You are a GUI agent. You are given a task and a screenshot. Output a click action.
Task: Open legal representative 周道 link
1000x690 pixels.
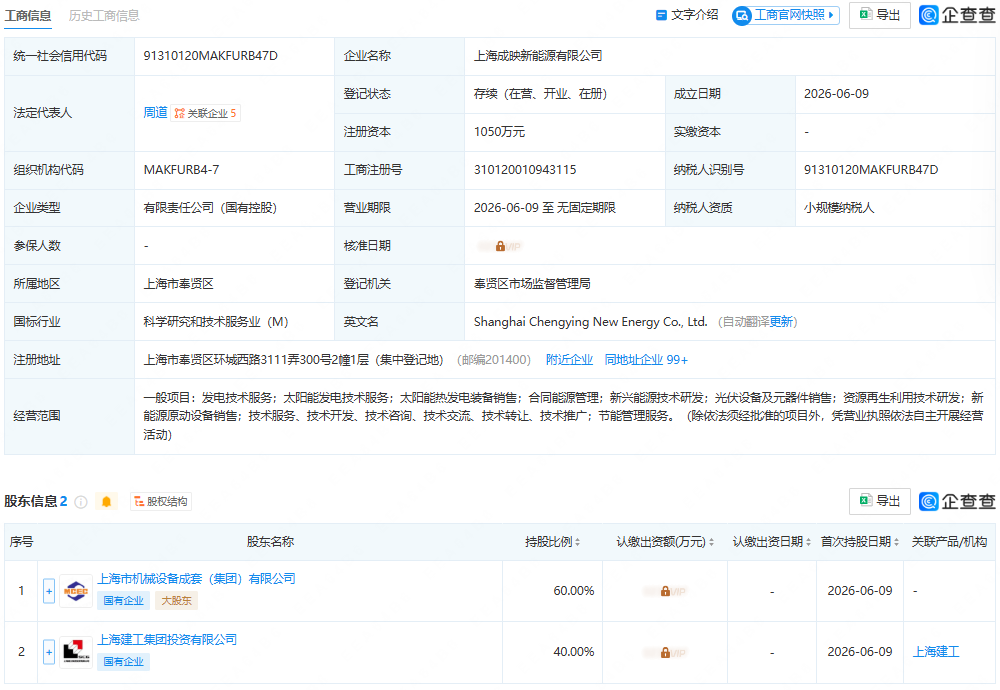(156, 113)
